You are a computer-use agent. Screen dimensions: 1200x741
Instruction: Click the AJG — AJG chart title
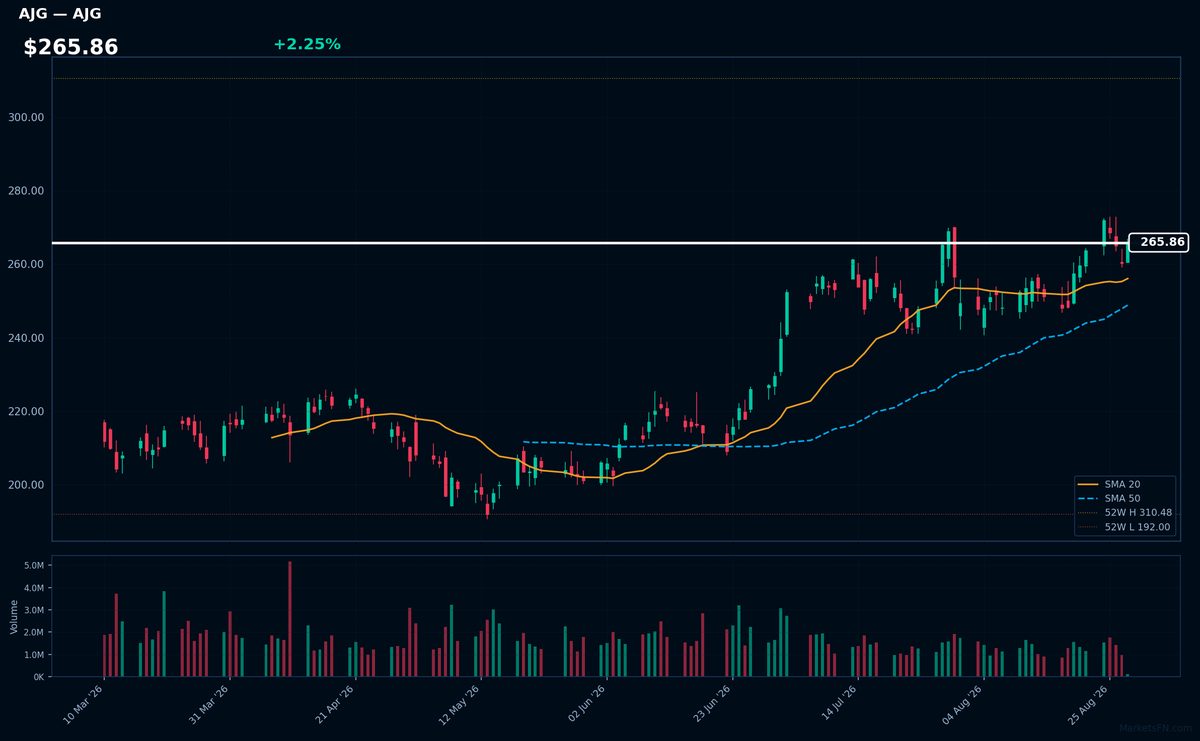coord(59,14)
